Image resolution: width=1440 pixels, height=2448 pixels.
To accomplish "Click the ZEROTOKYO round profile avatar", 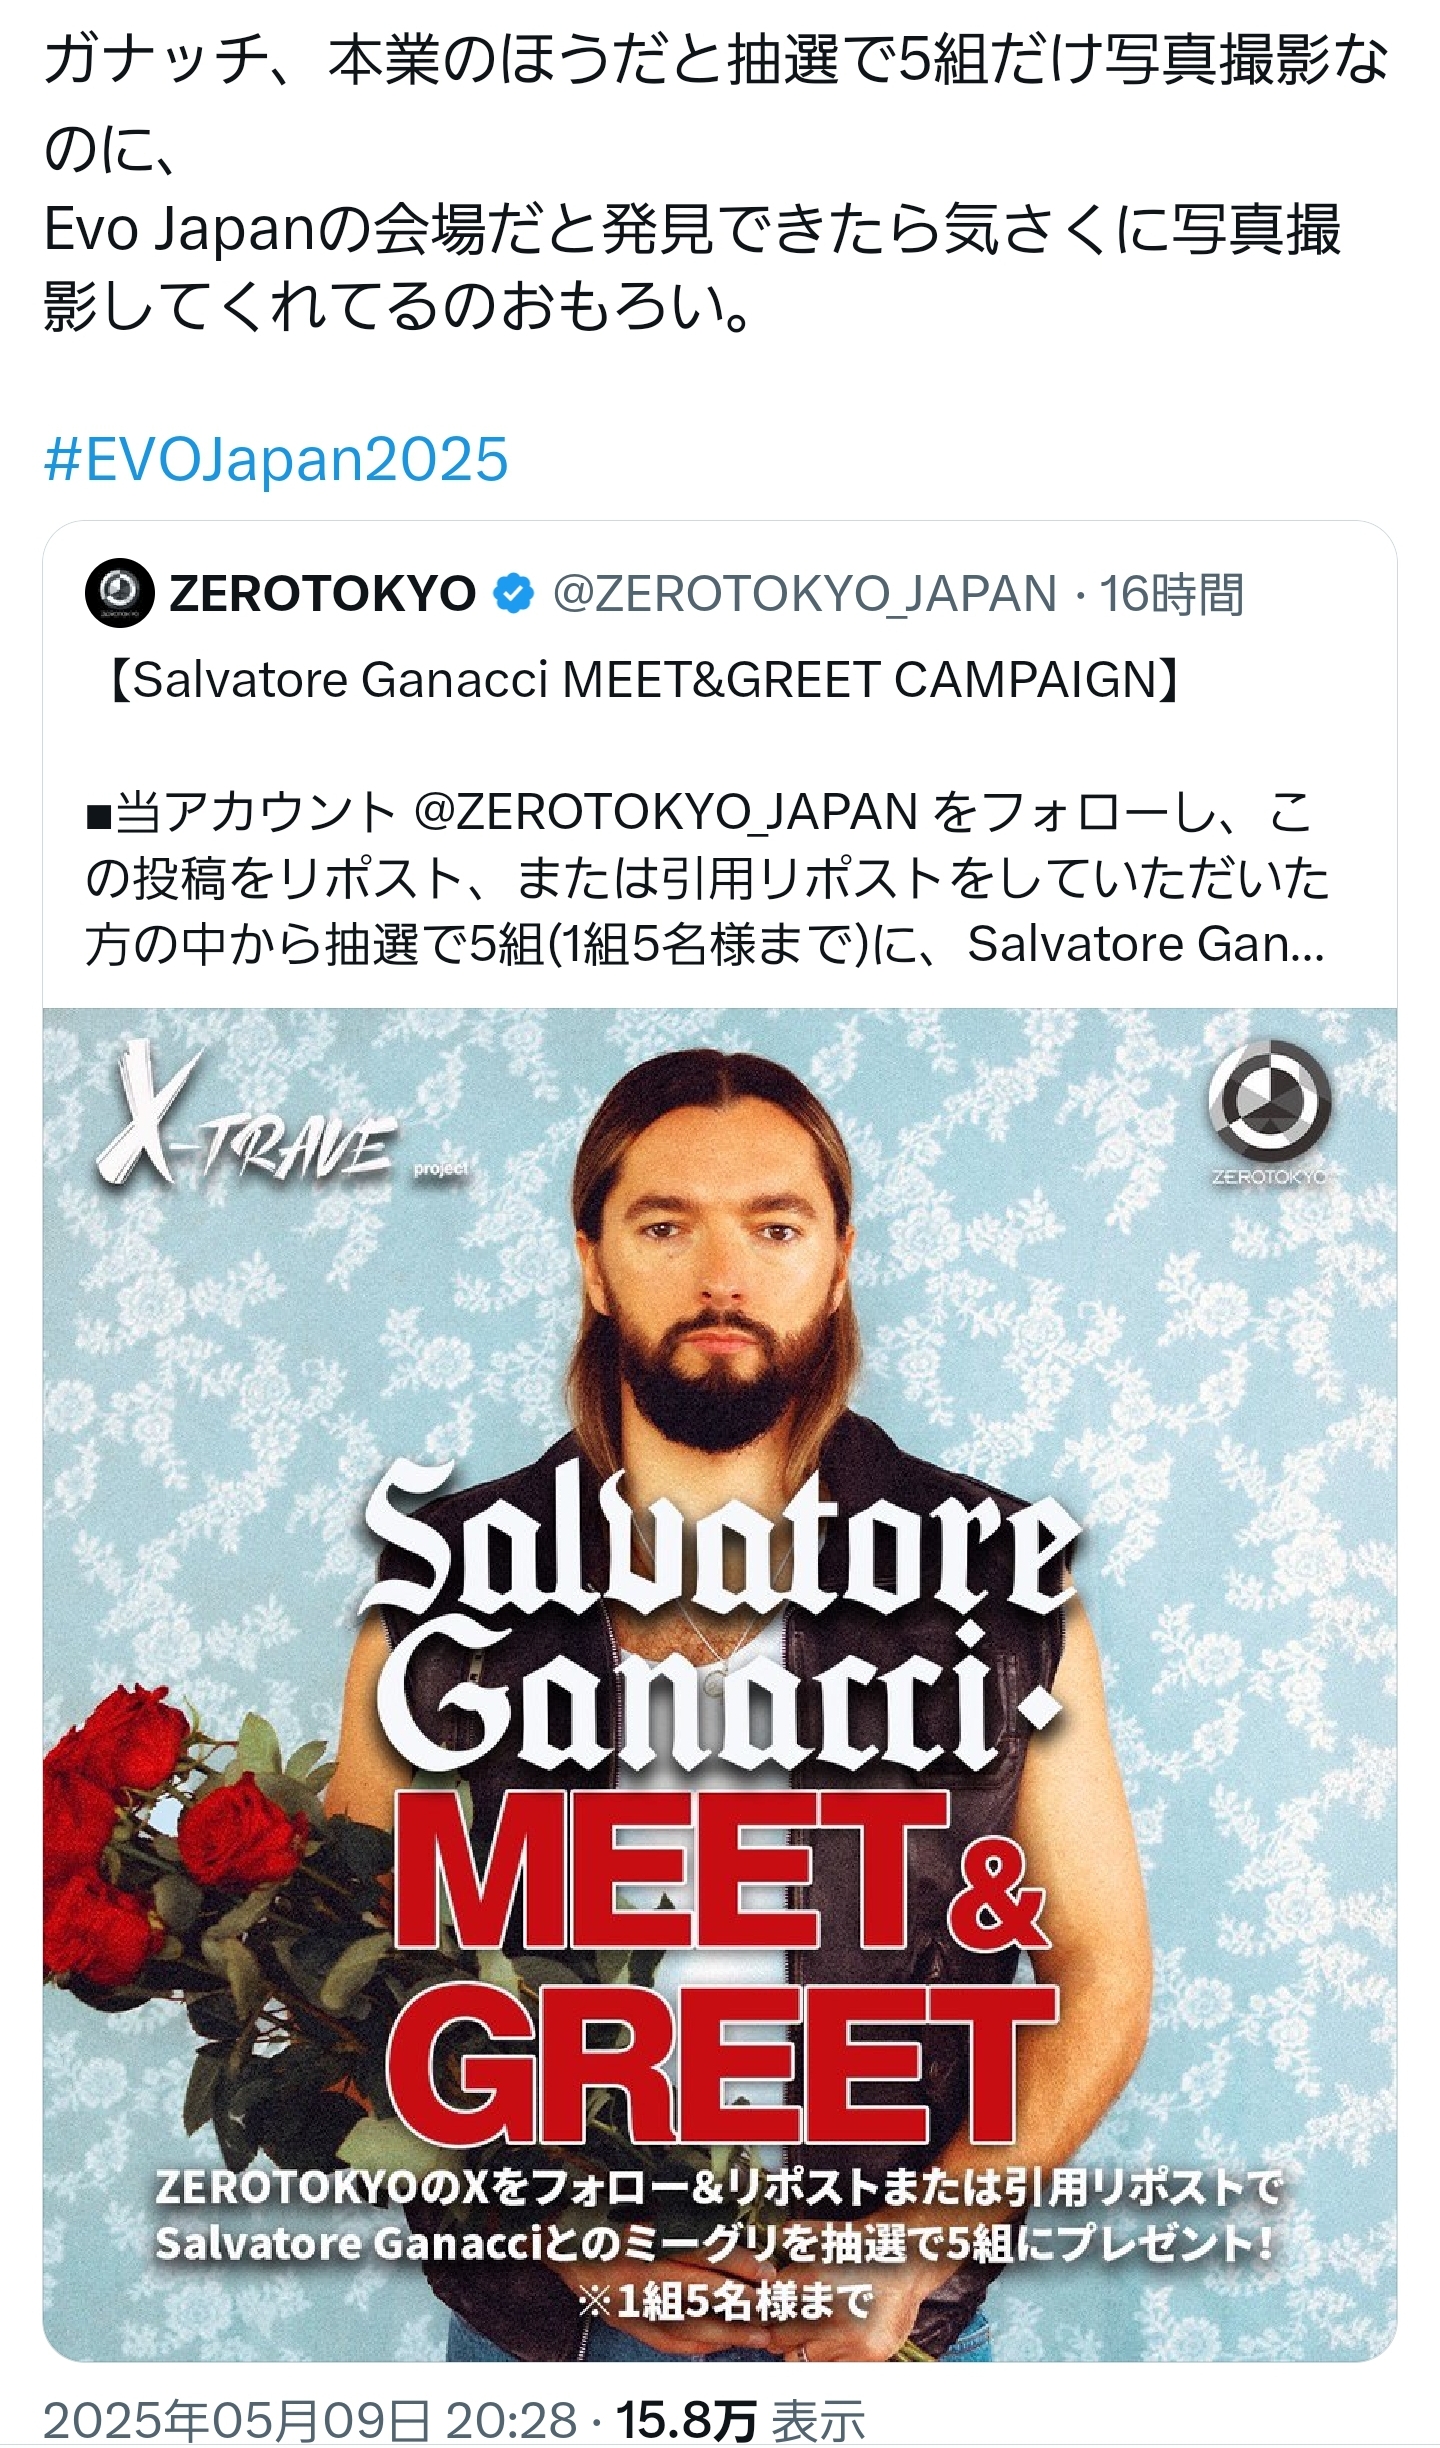I will click(120, 593).
